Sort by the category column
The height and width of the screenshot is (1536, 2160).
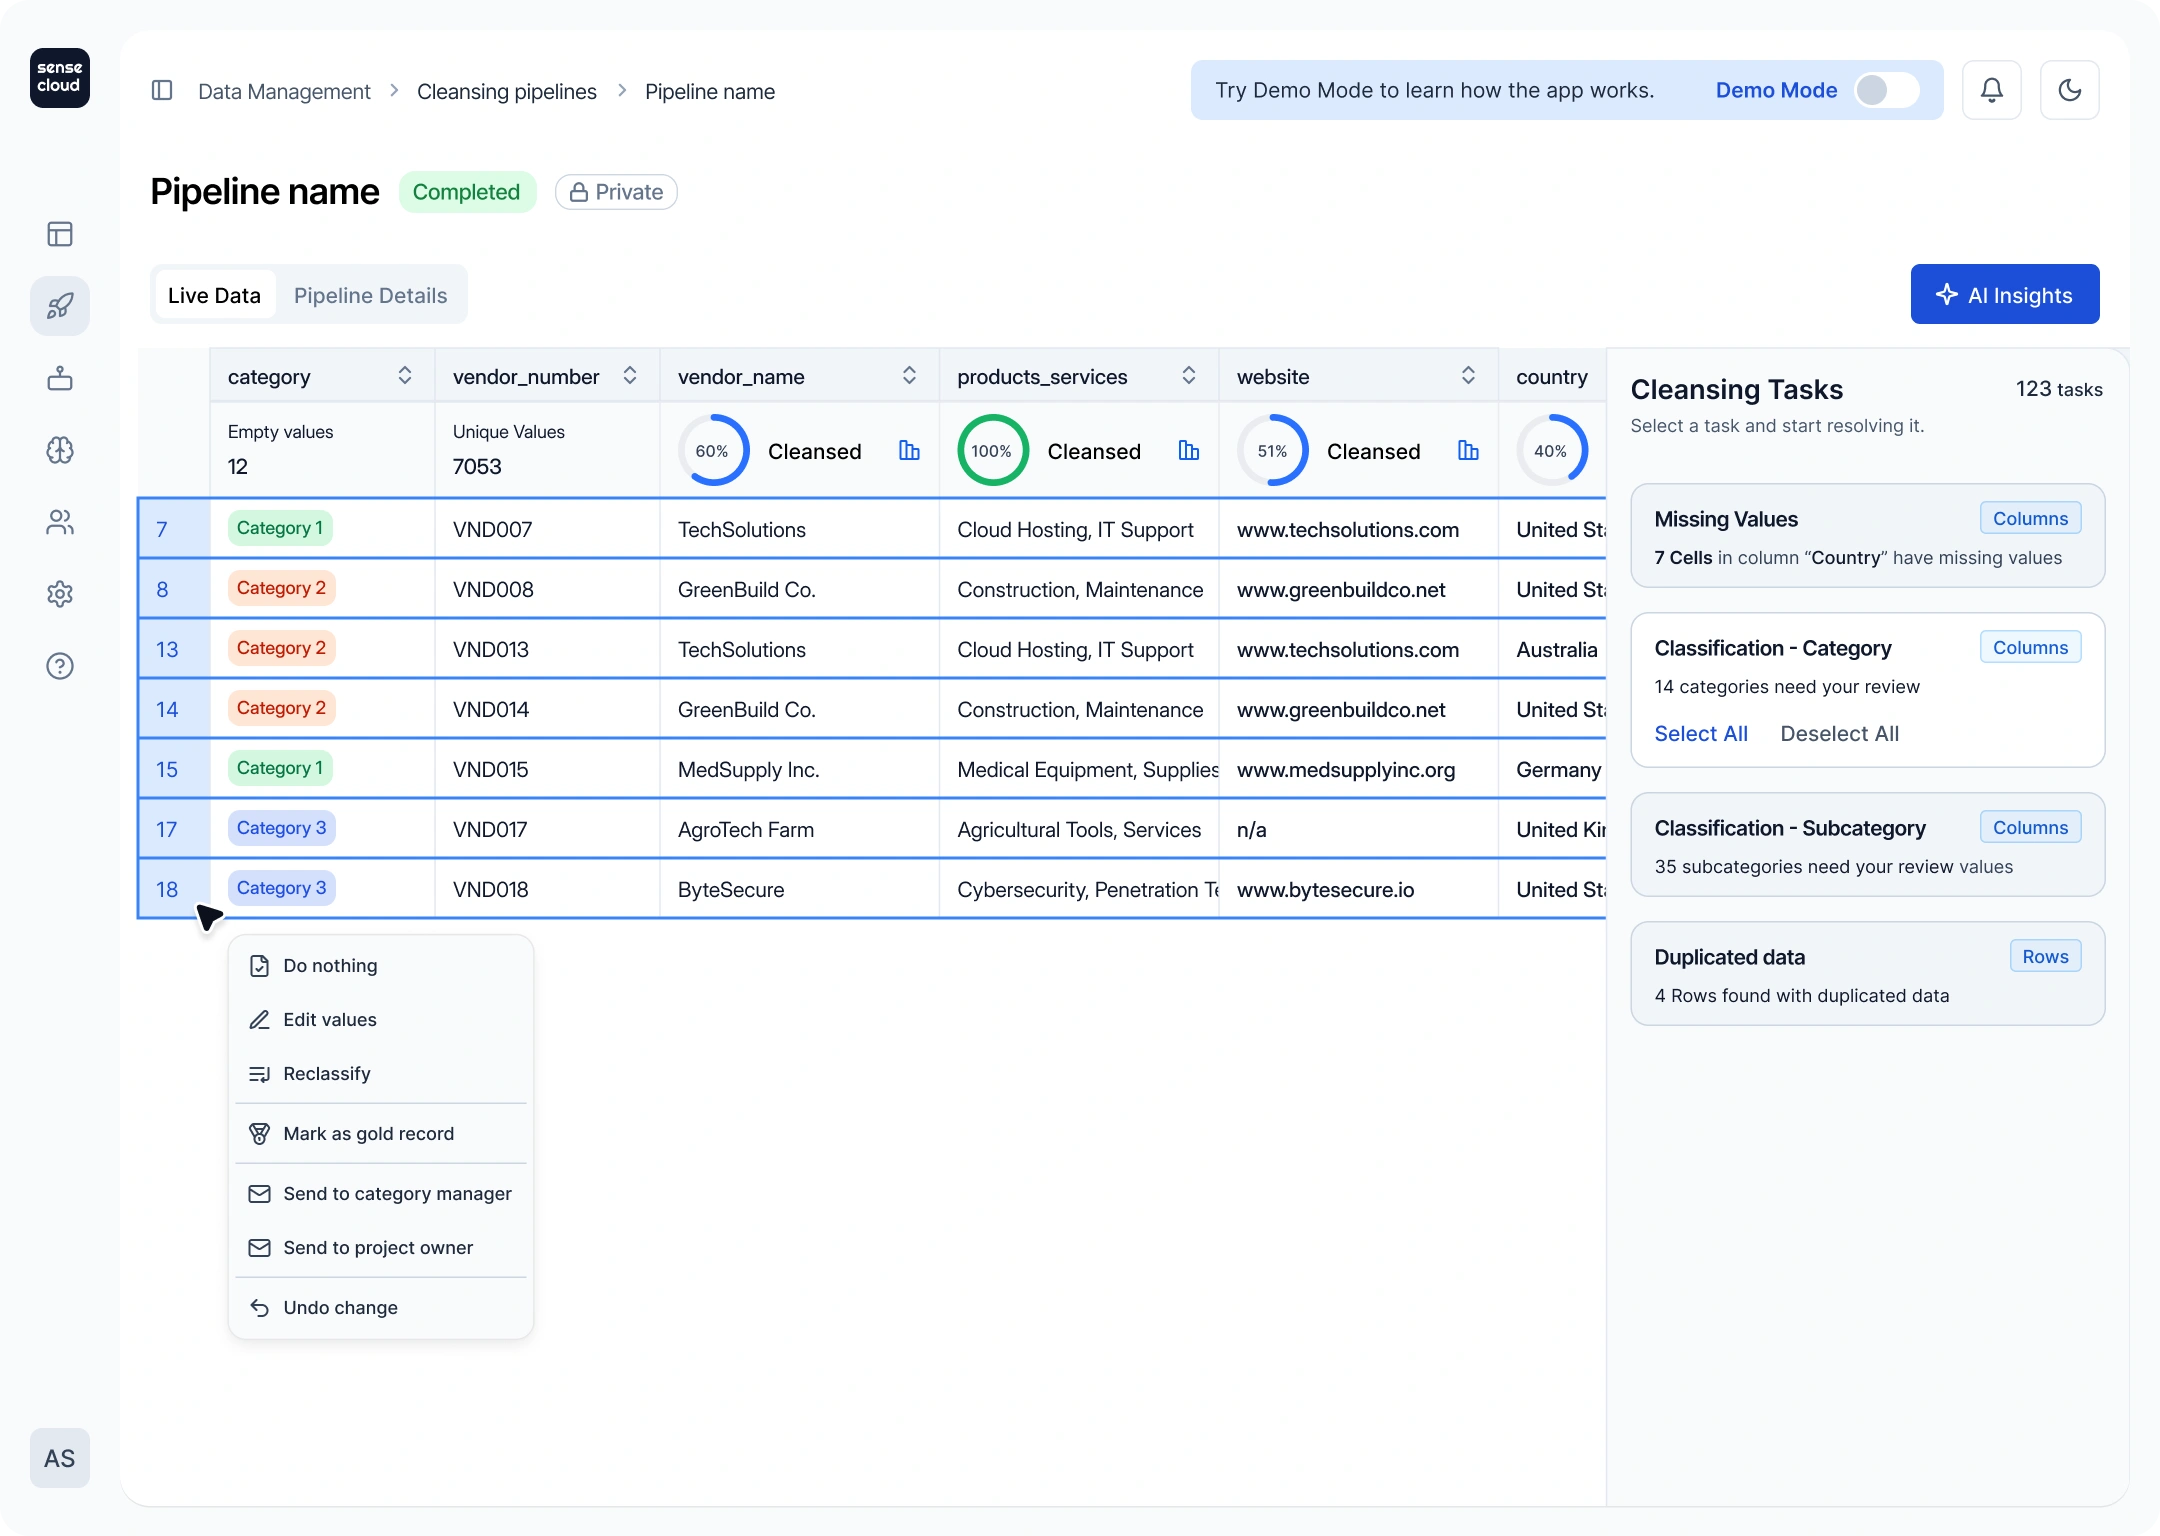point(405,376)
